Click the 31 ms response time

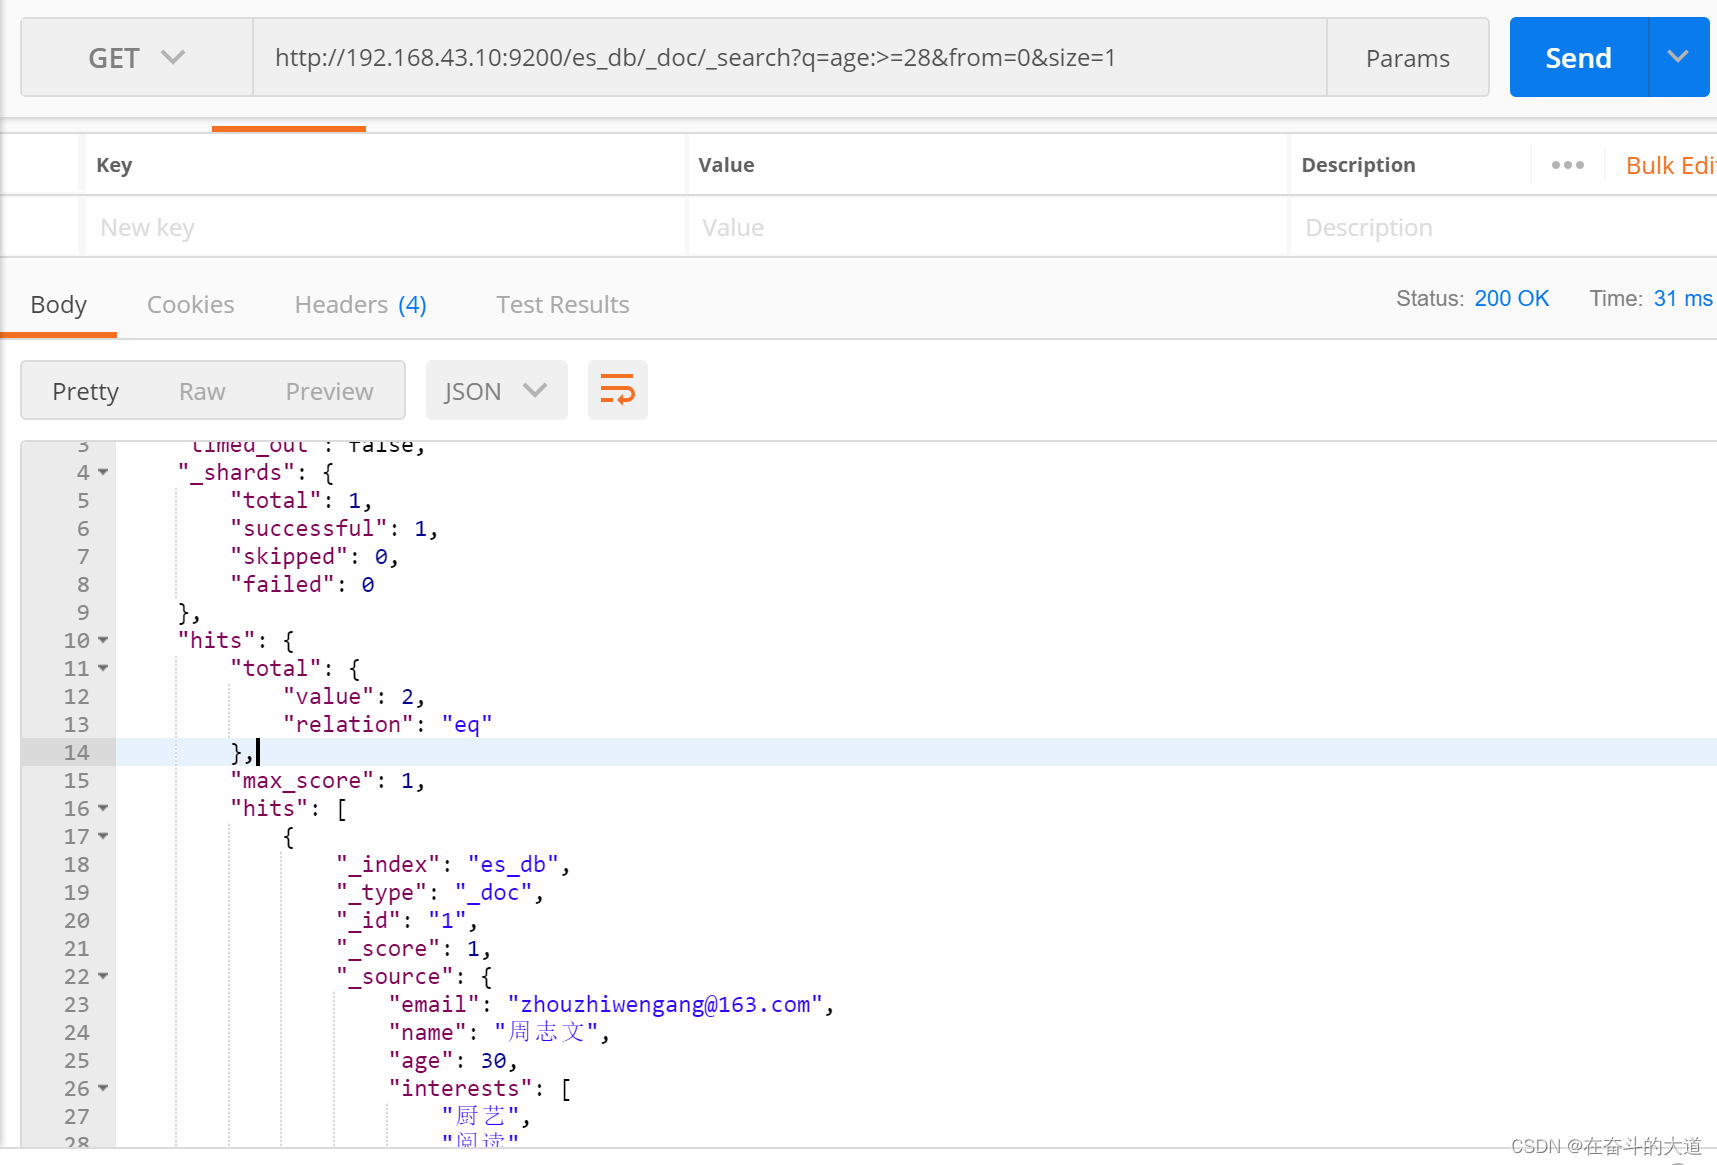pyautogui.click(x=1683, y=298)
